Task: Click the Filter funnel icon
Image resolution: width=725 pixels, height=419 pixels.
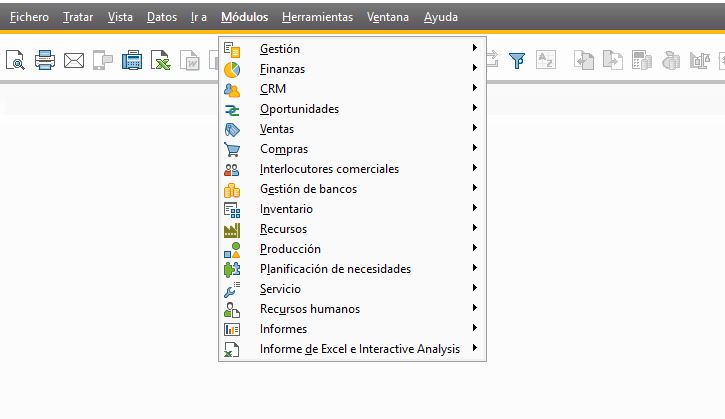Action: point(517,61)
